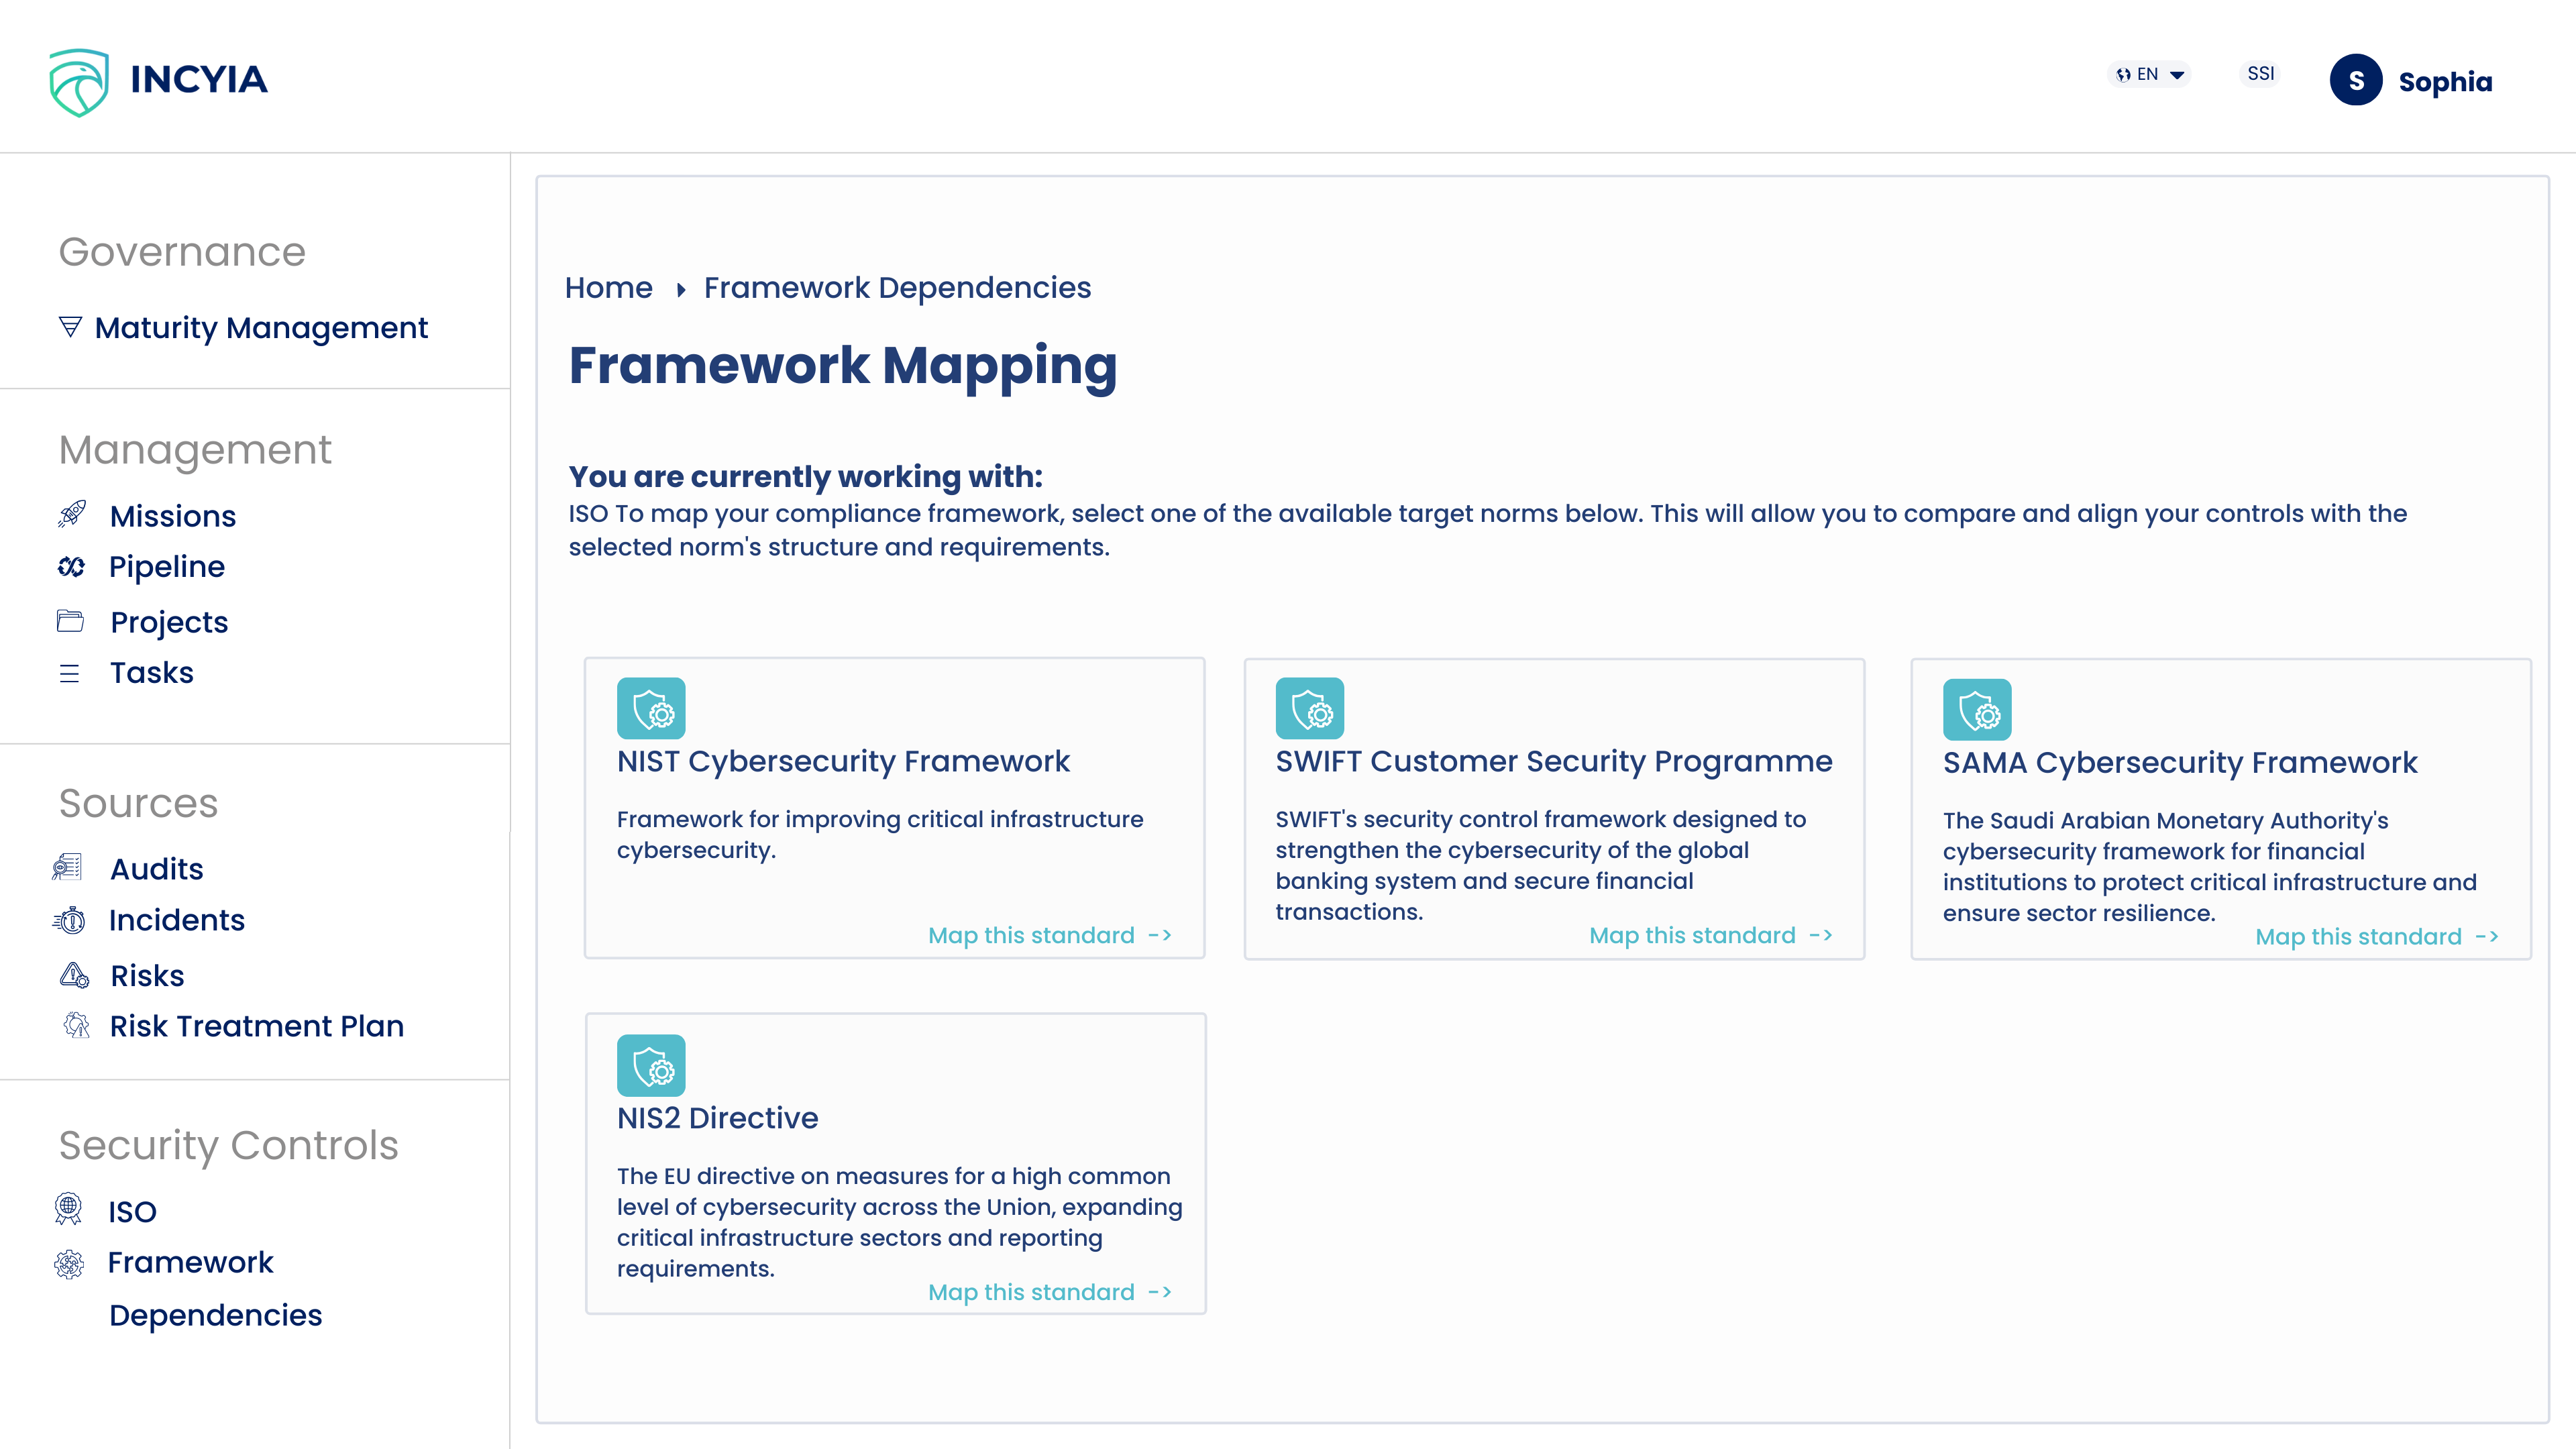Viewport: 2576px width, 1449px height.
Task: Click the Incidents stopwatch icon
Action: click(x=71, y=920)
